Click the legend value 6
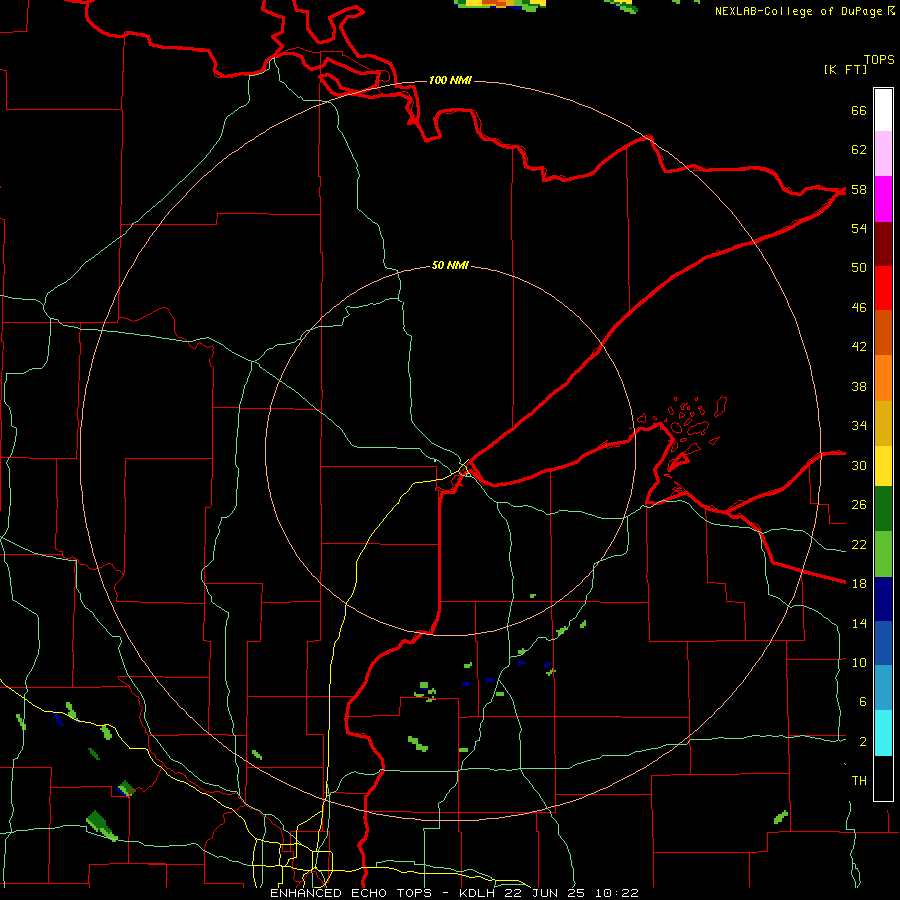This screenshot has width=900, height=900. [863, 701]
